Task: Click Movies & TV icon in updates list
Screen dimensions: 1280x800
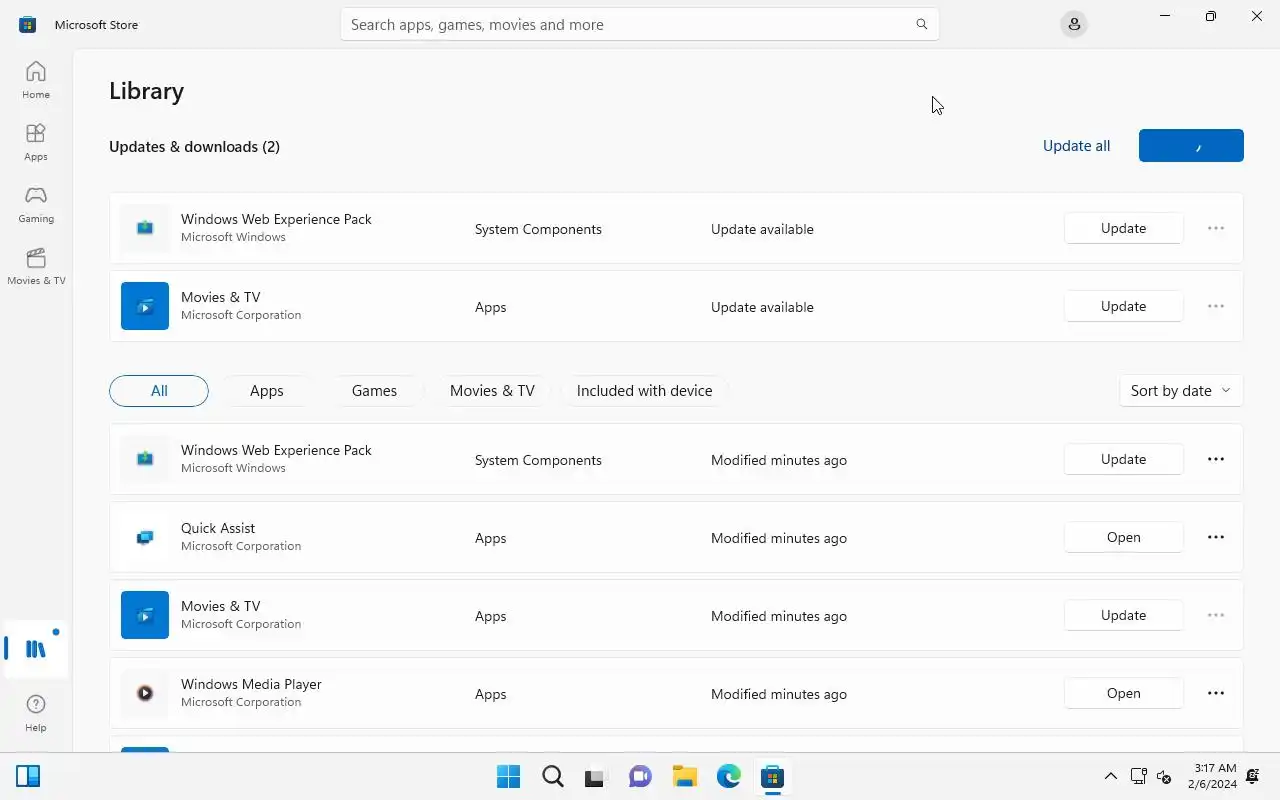Action: pyautogui.click(x=145, y=306)
